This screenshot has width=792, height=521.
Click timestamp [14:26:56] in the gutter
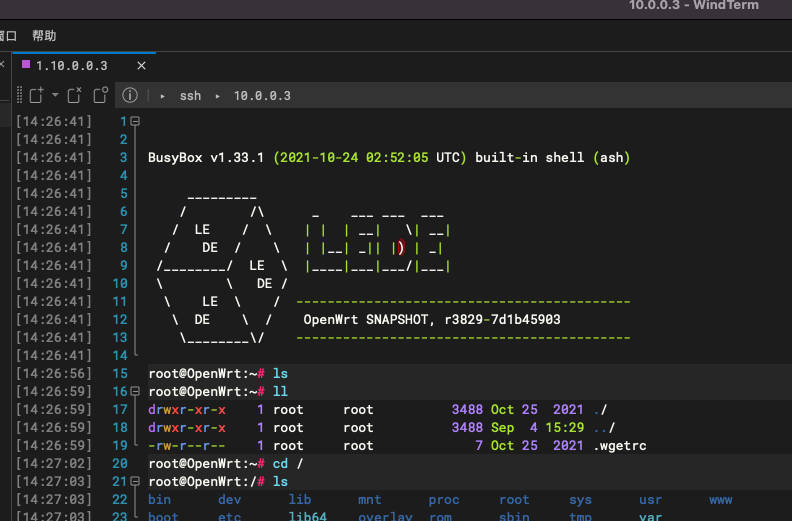(54, 373)
